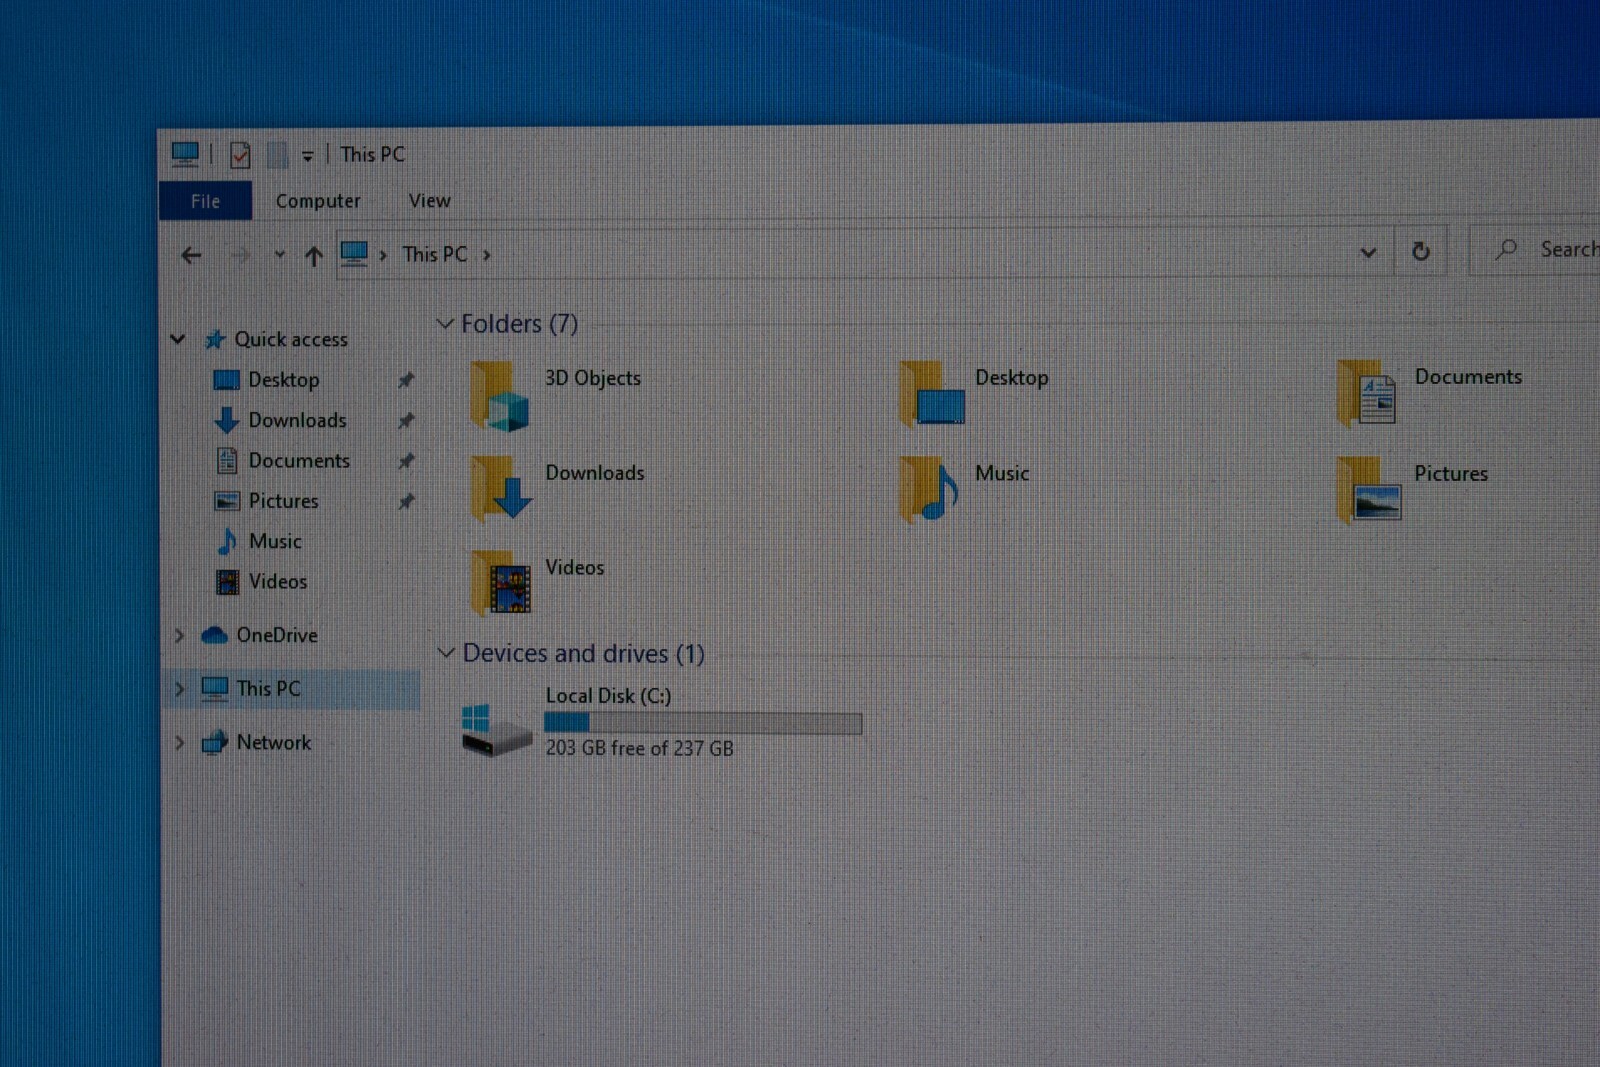1600x1067 pixels.
Task: Select Network in the navigation pane
Action: click(274, 742)
